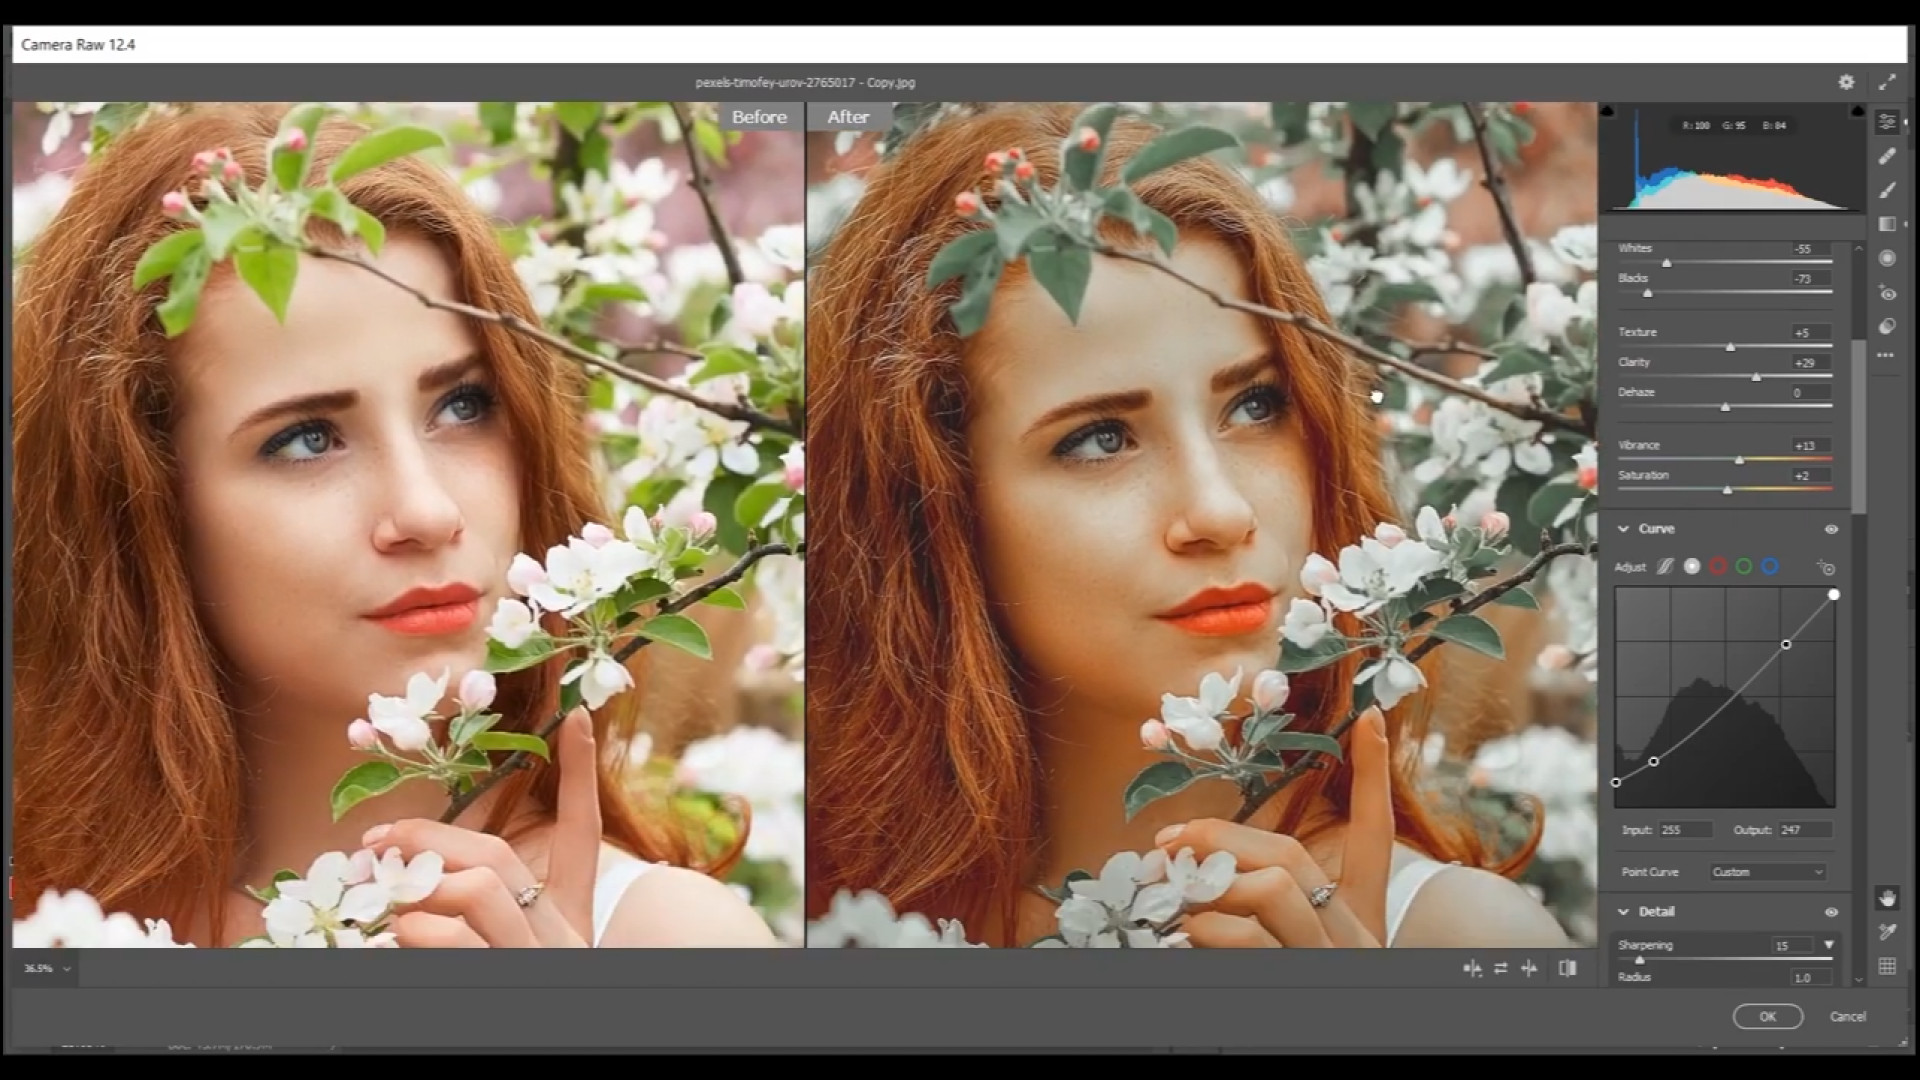Collapse the Detail section
This screenshot has height=1080, width=1920.
[1623, 912]
